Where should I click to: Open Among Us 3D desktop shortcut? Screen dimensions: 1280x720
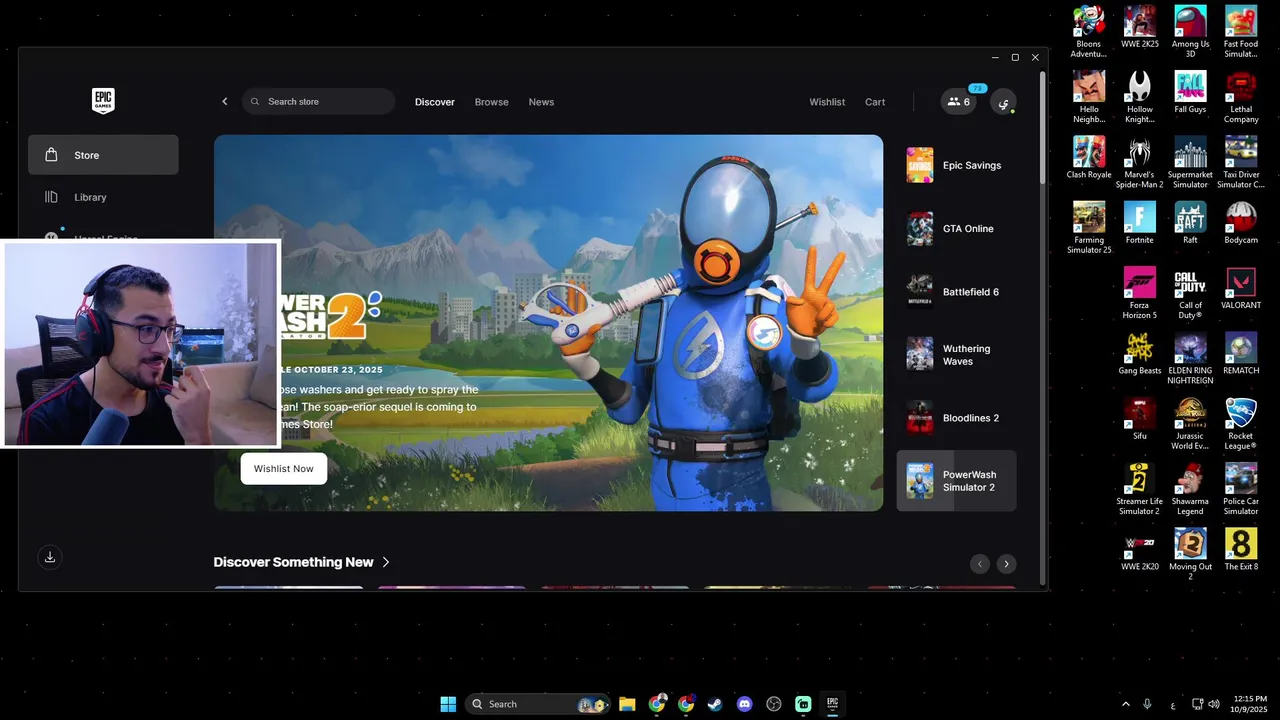click(x=1190, y=32)
